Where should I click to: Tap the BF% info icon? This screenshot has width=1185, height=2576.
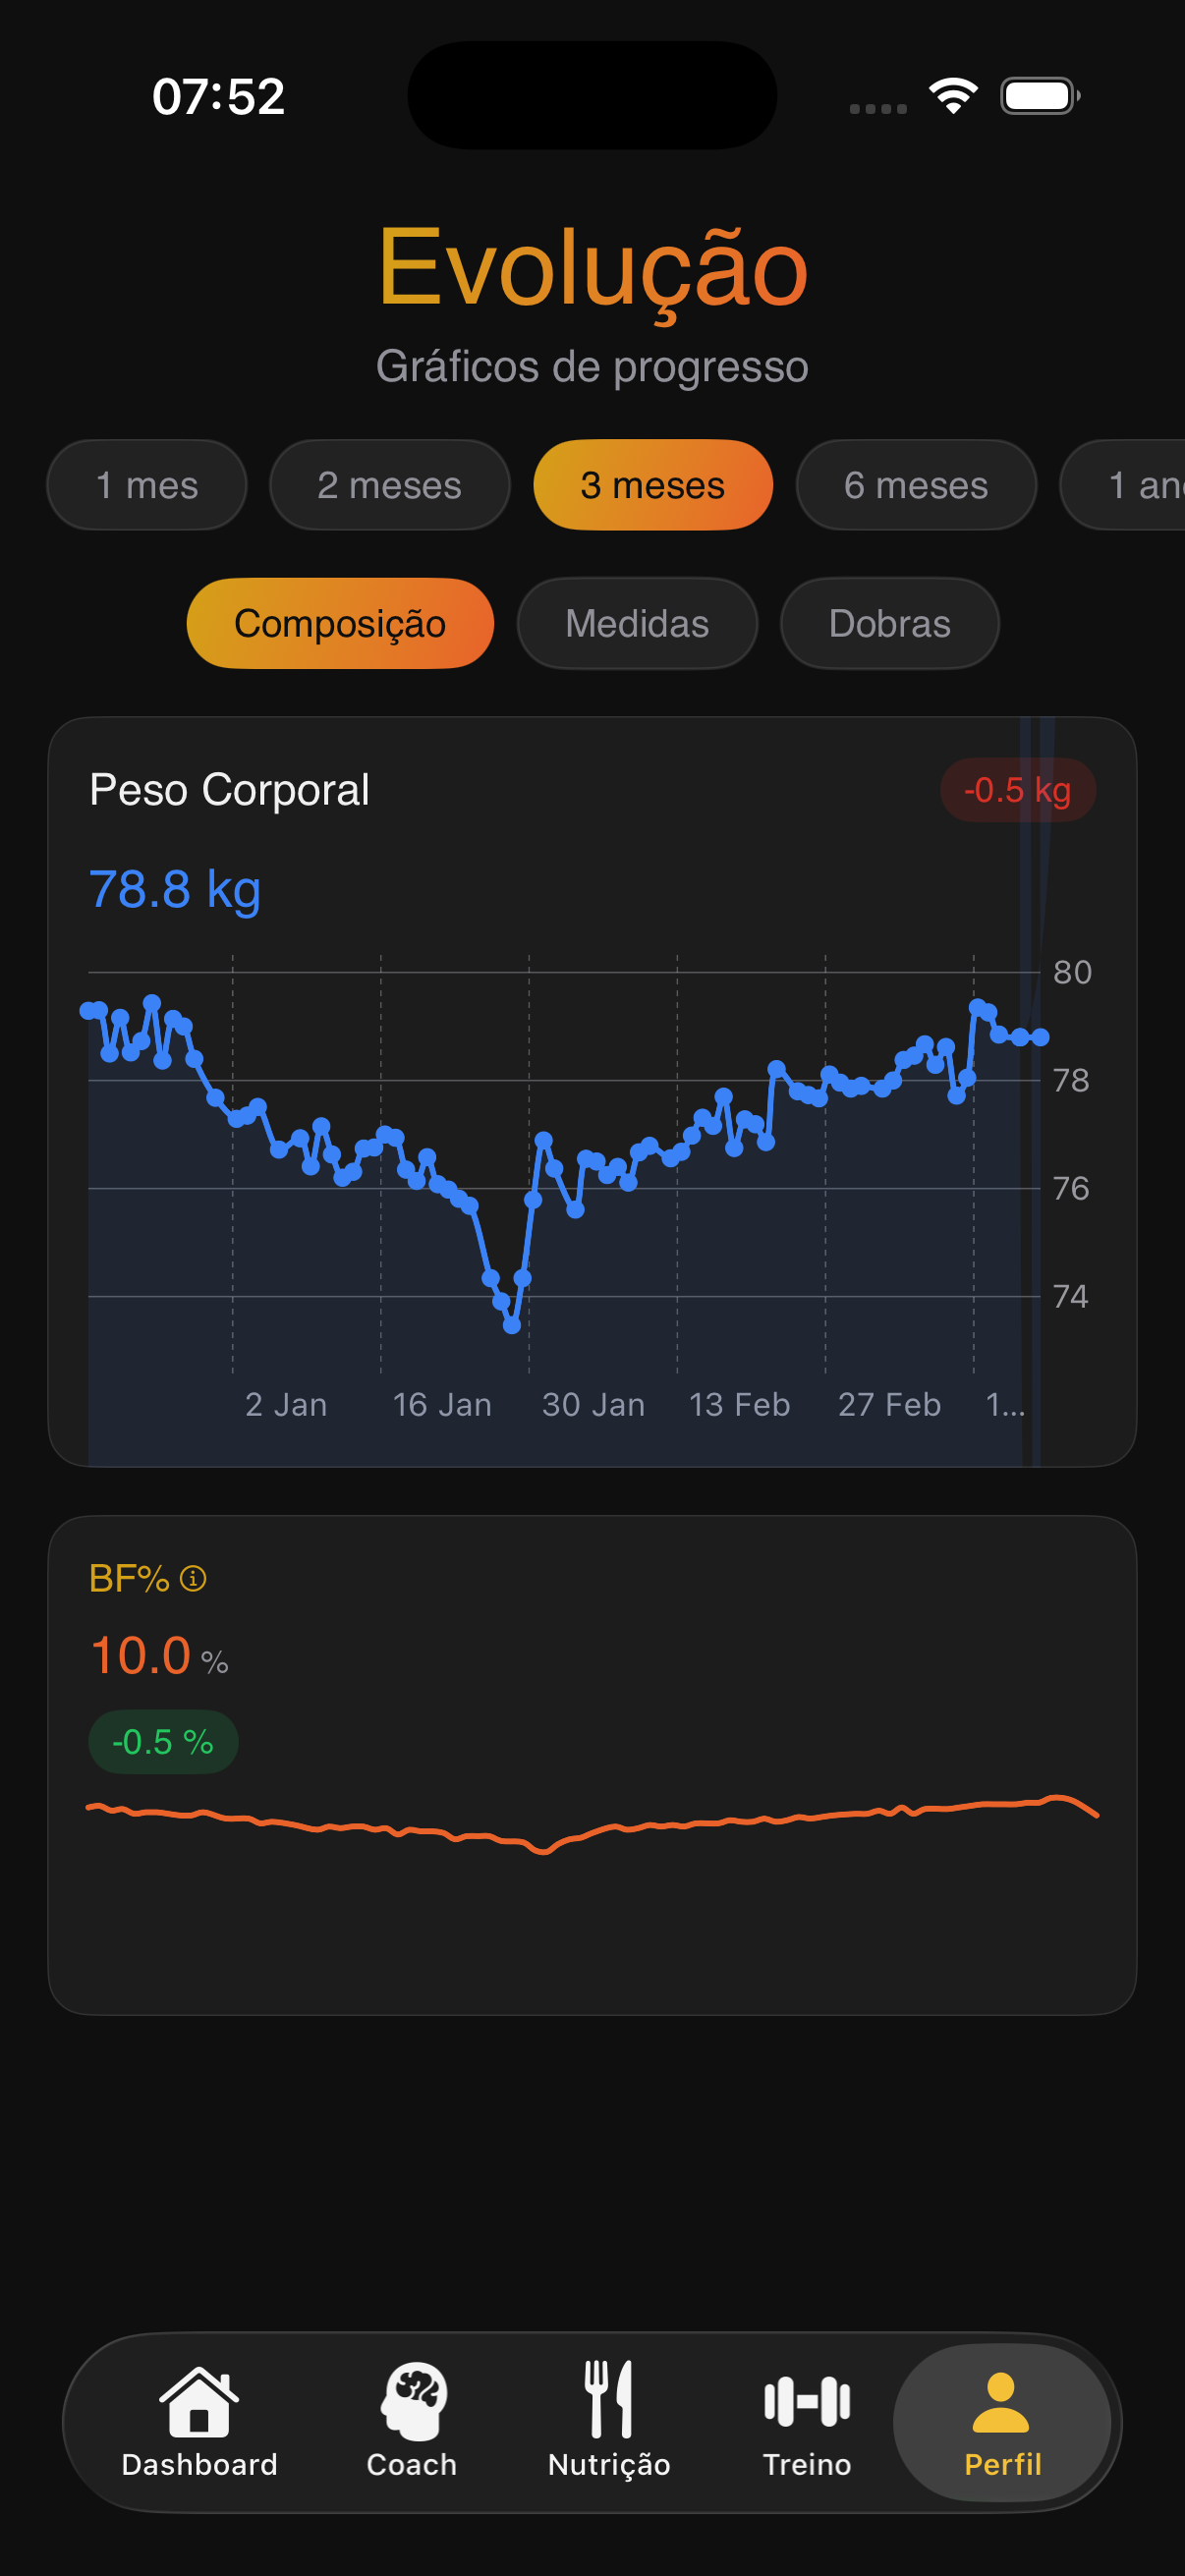coord(193,1578)
